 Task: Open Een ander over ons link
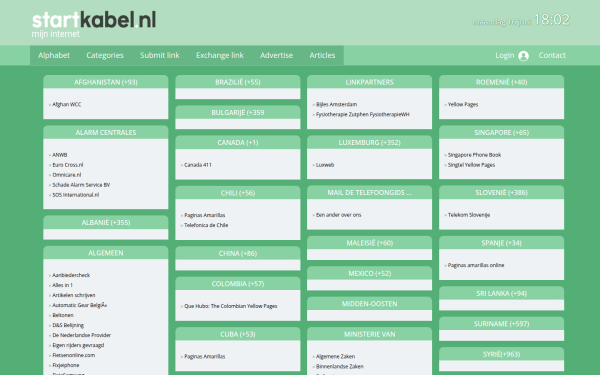click(x=339, y=215)
